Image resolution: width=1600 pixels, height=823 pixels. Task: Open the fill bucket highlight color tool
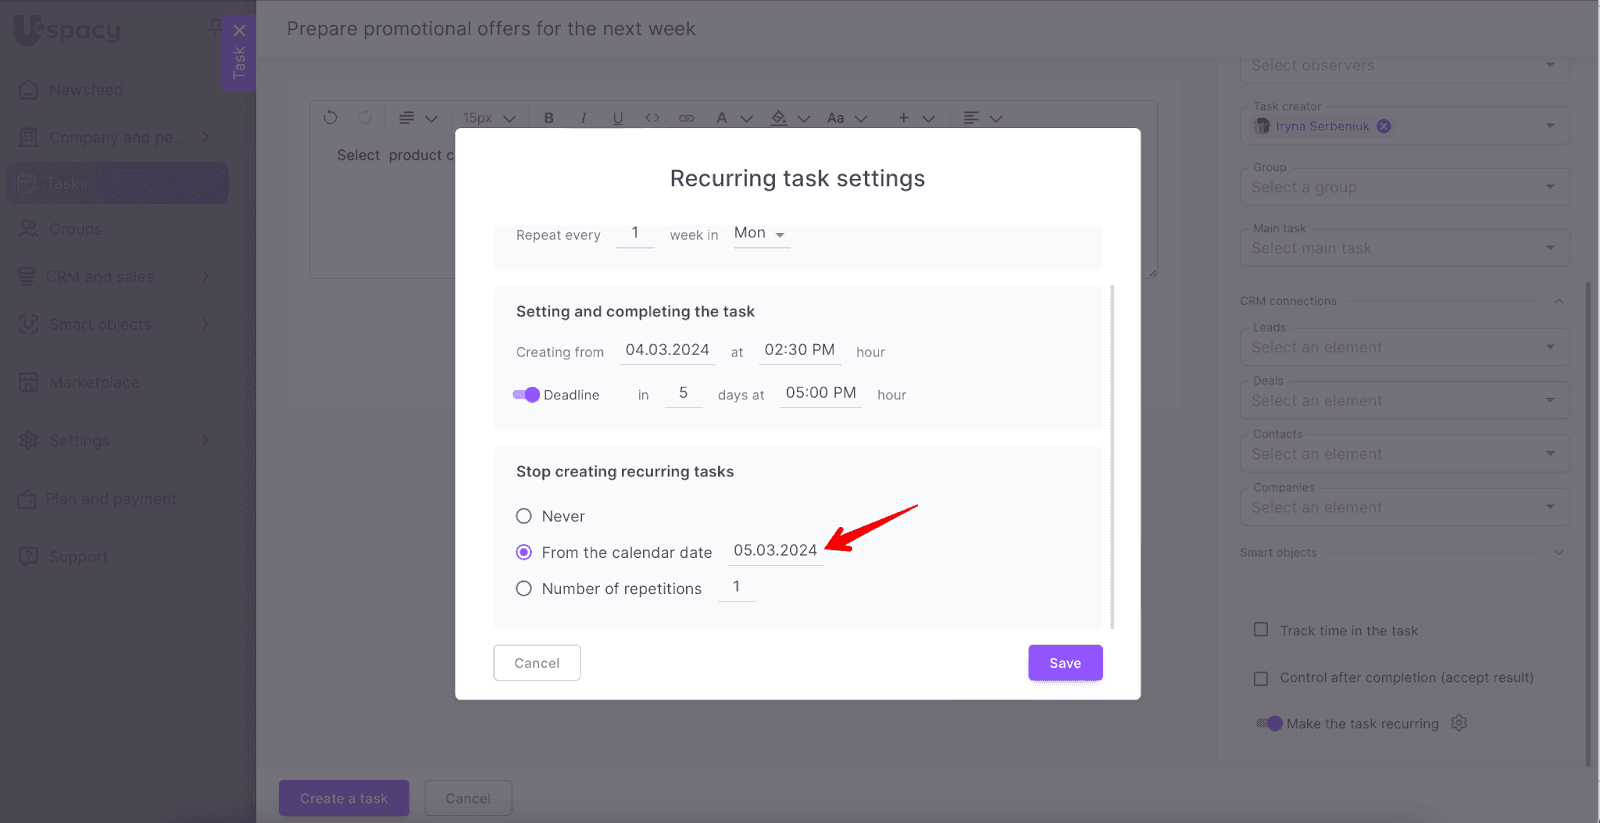tap(779, 118)
